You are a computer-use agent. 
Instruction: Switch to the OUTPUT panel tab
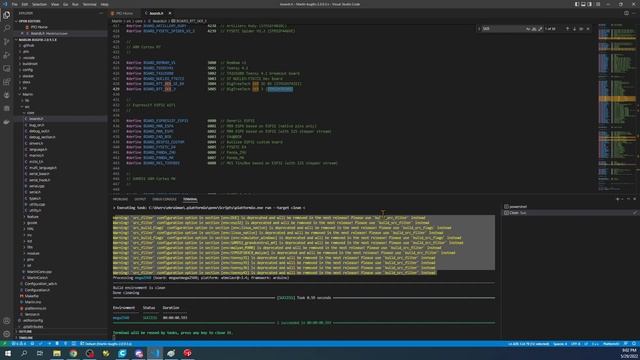coord(140,199)
